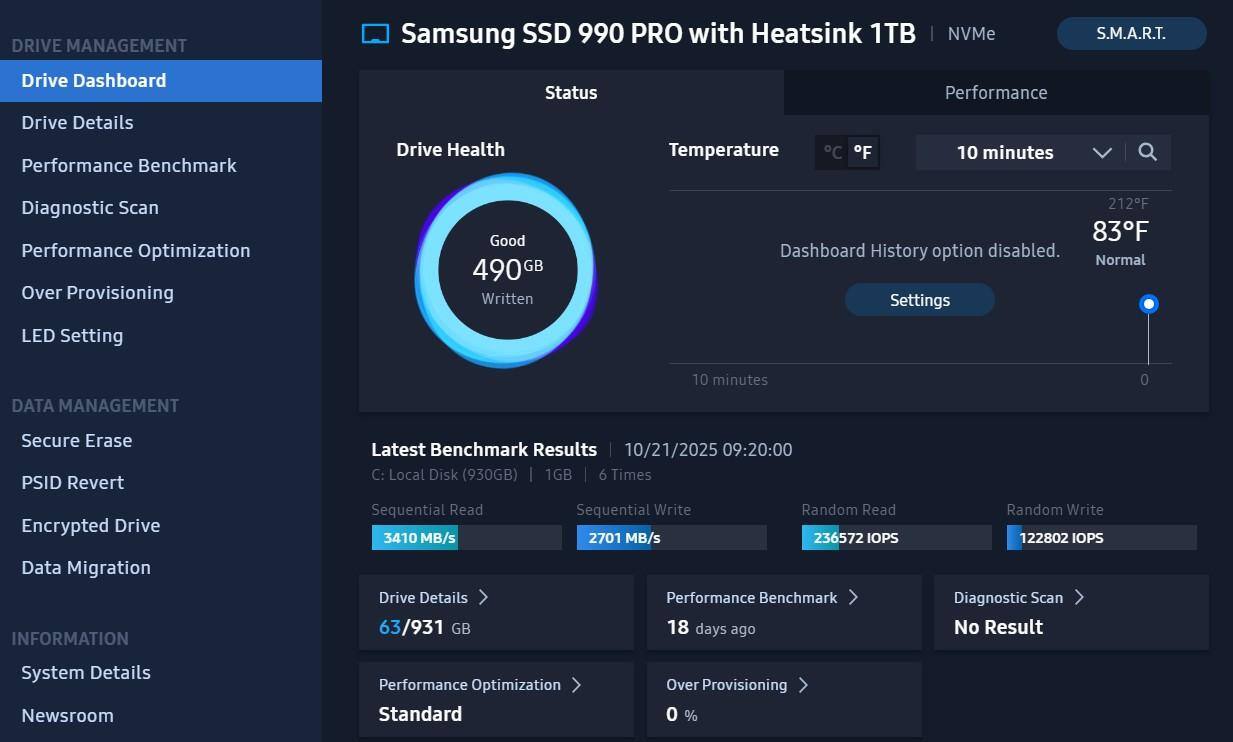Open the S.M.A.R.T. button
This screenshot has height=742, width=1233.
(x=1131, y=33)
